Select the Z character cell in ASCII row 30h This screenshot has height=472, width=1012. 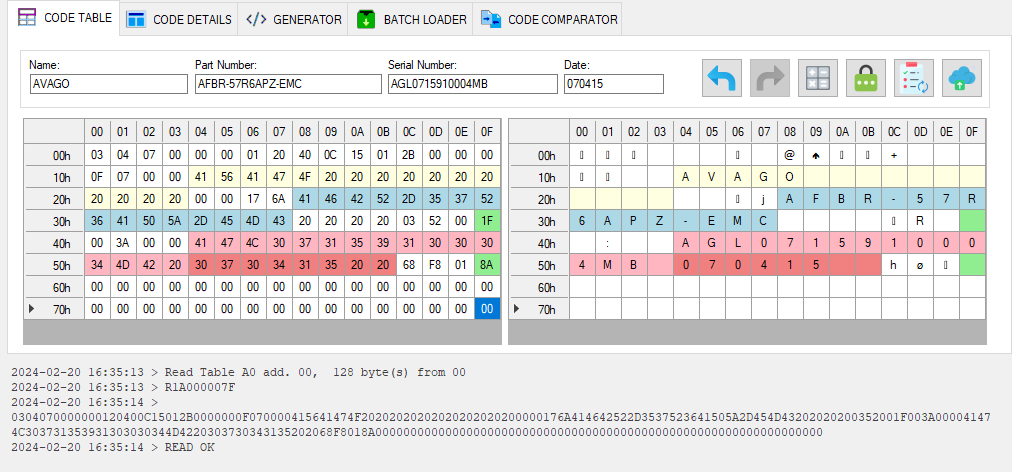pyautogui.click(x=660, y=221)
